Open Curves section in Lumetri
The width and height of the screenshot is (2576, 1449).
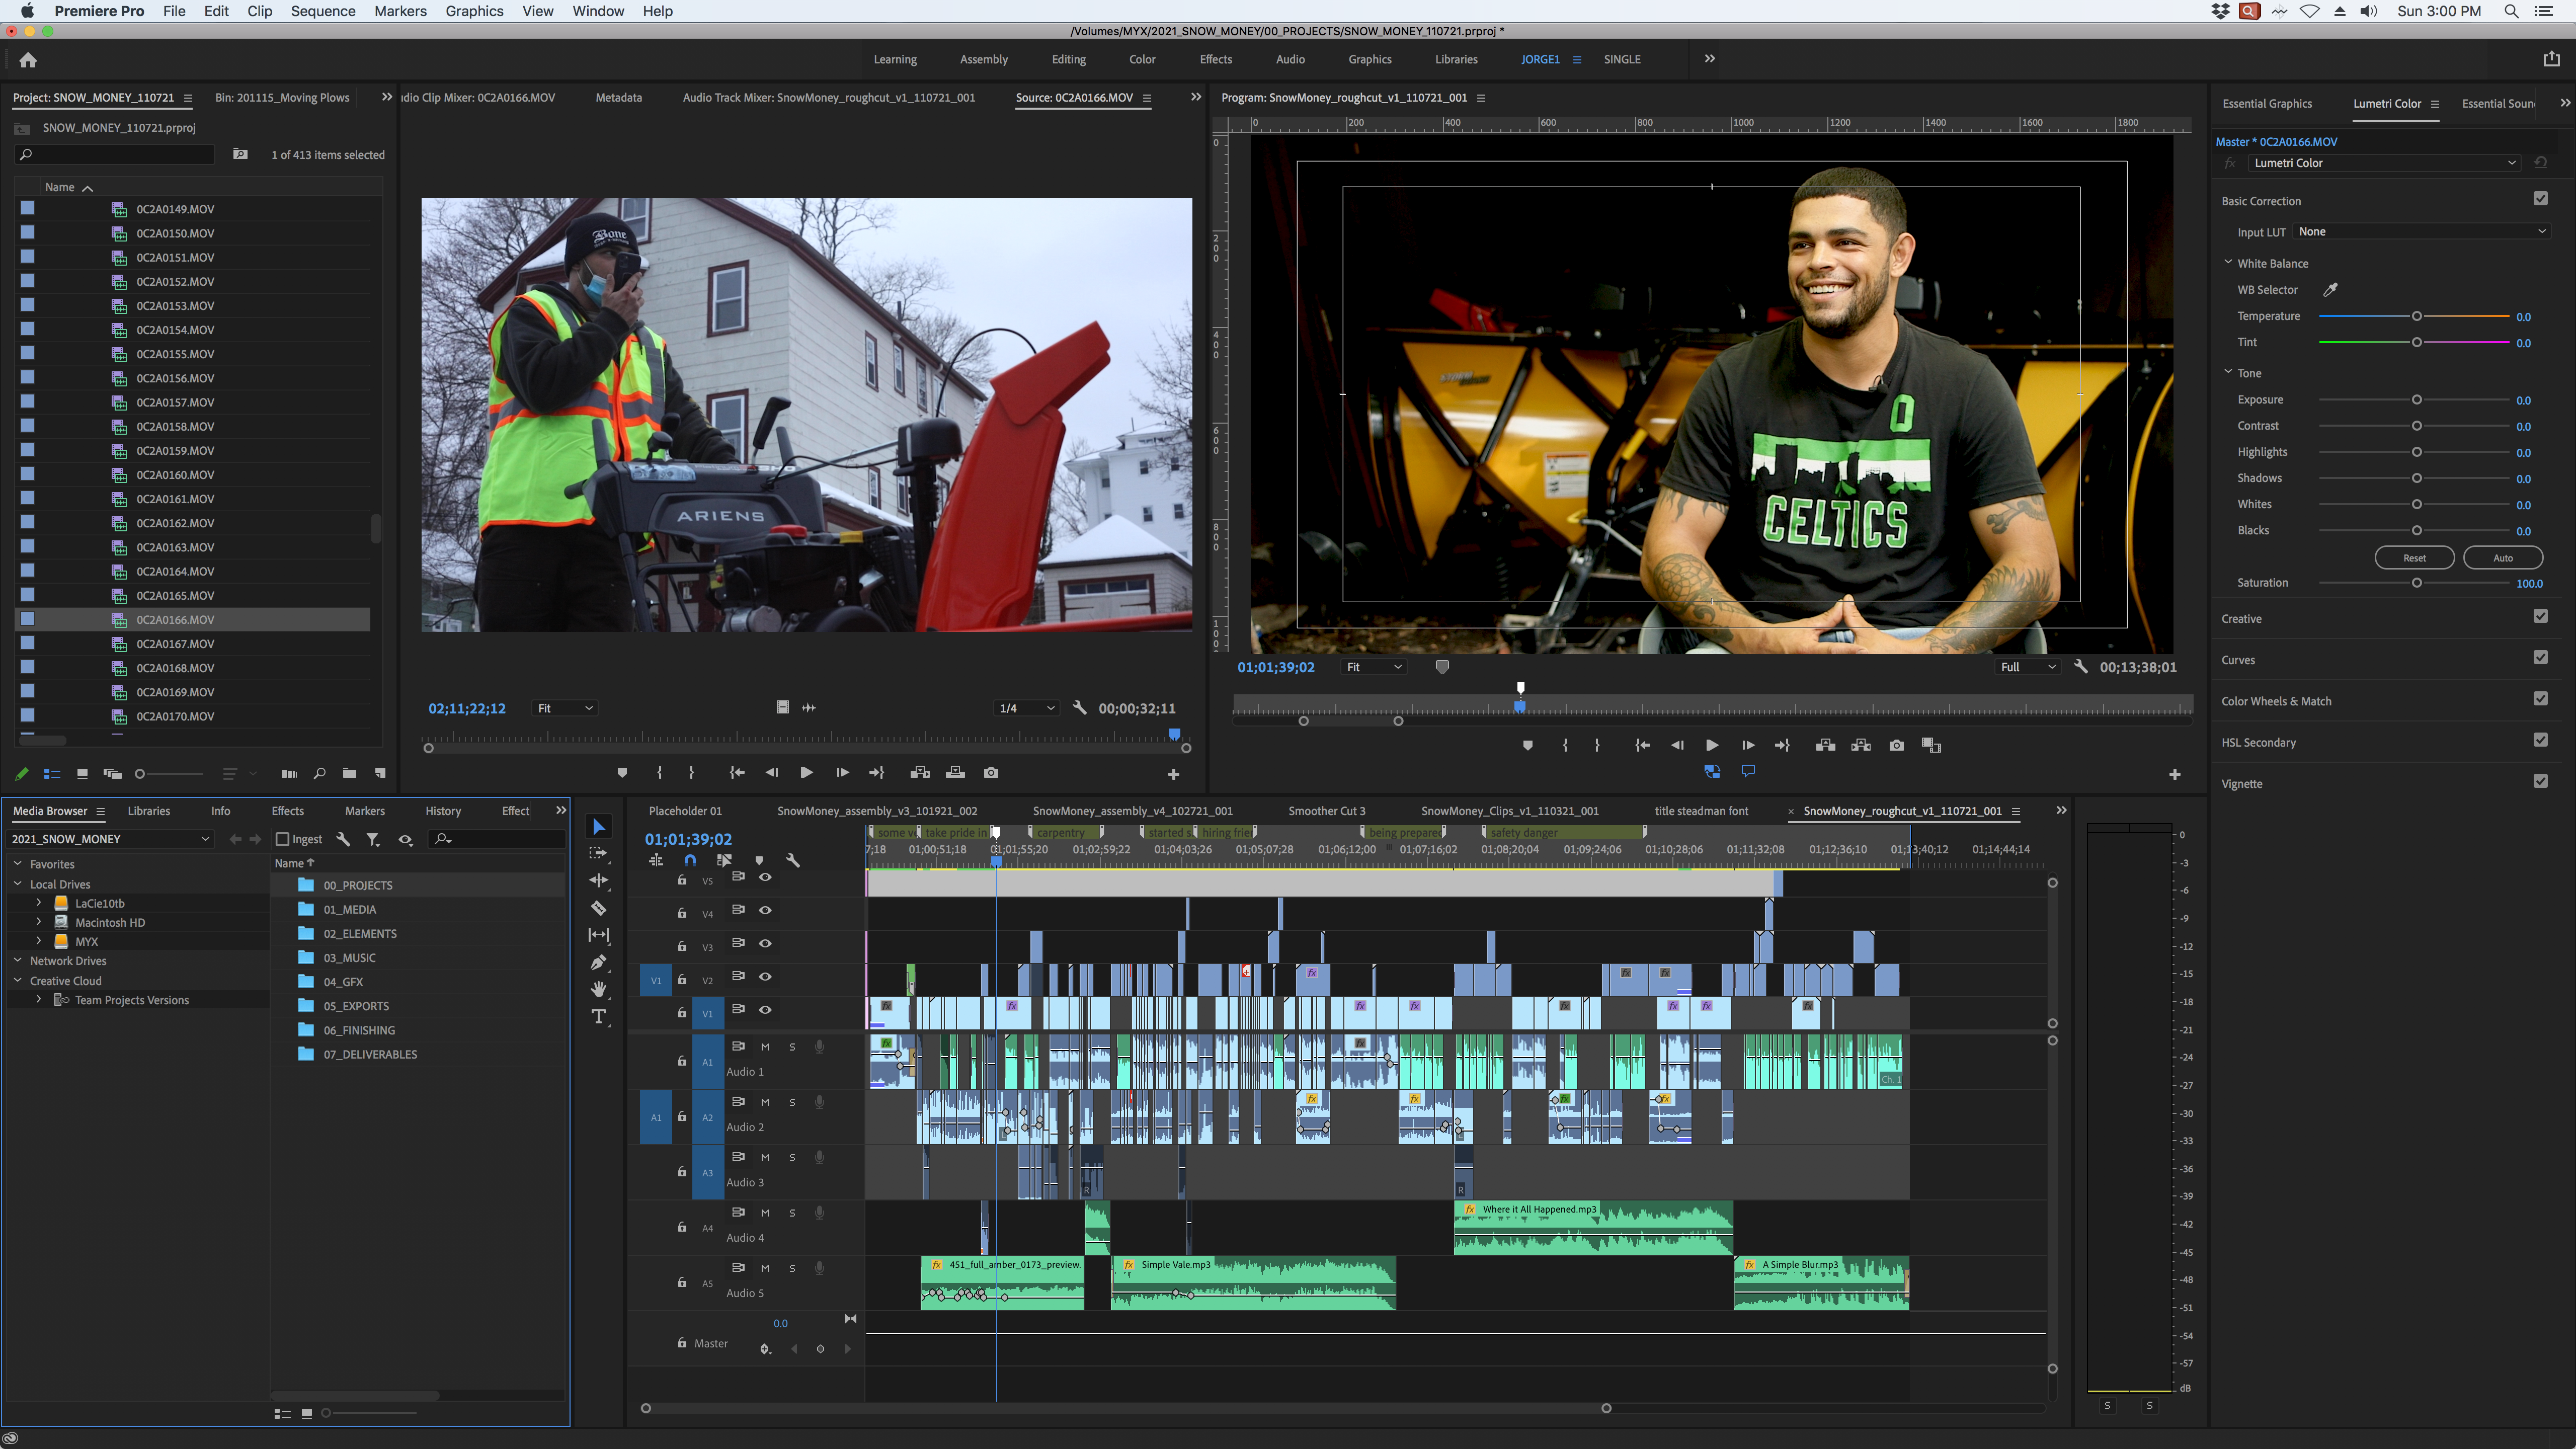tap(2238, 660)
